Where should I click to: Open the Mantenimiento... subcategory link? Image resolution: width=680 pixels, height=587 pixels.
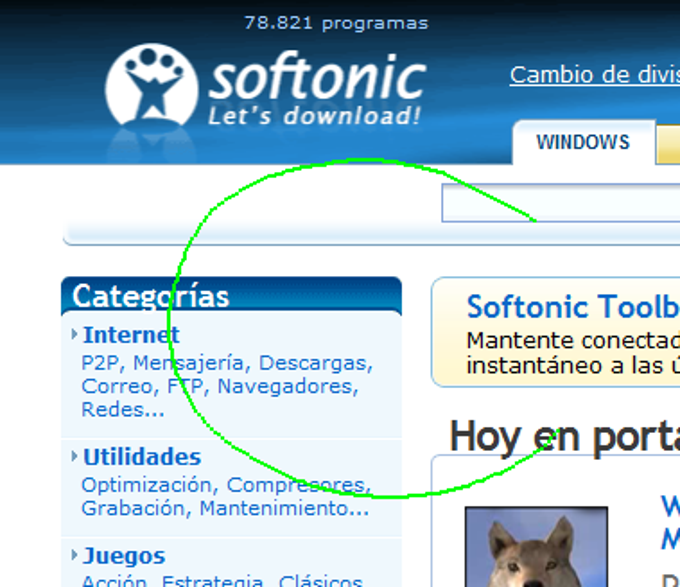click(284, 508)
